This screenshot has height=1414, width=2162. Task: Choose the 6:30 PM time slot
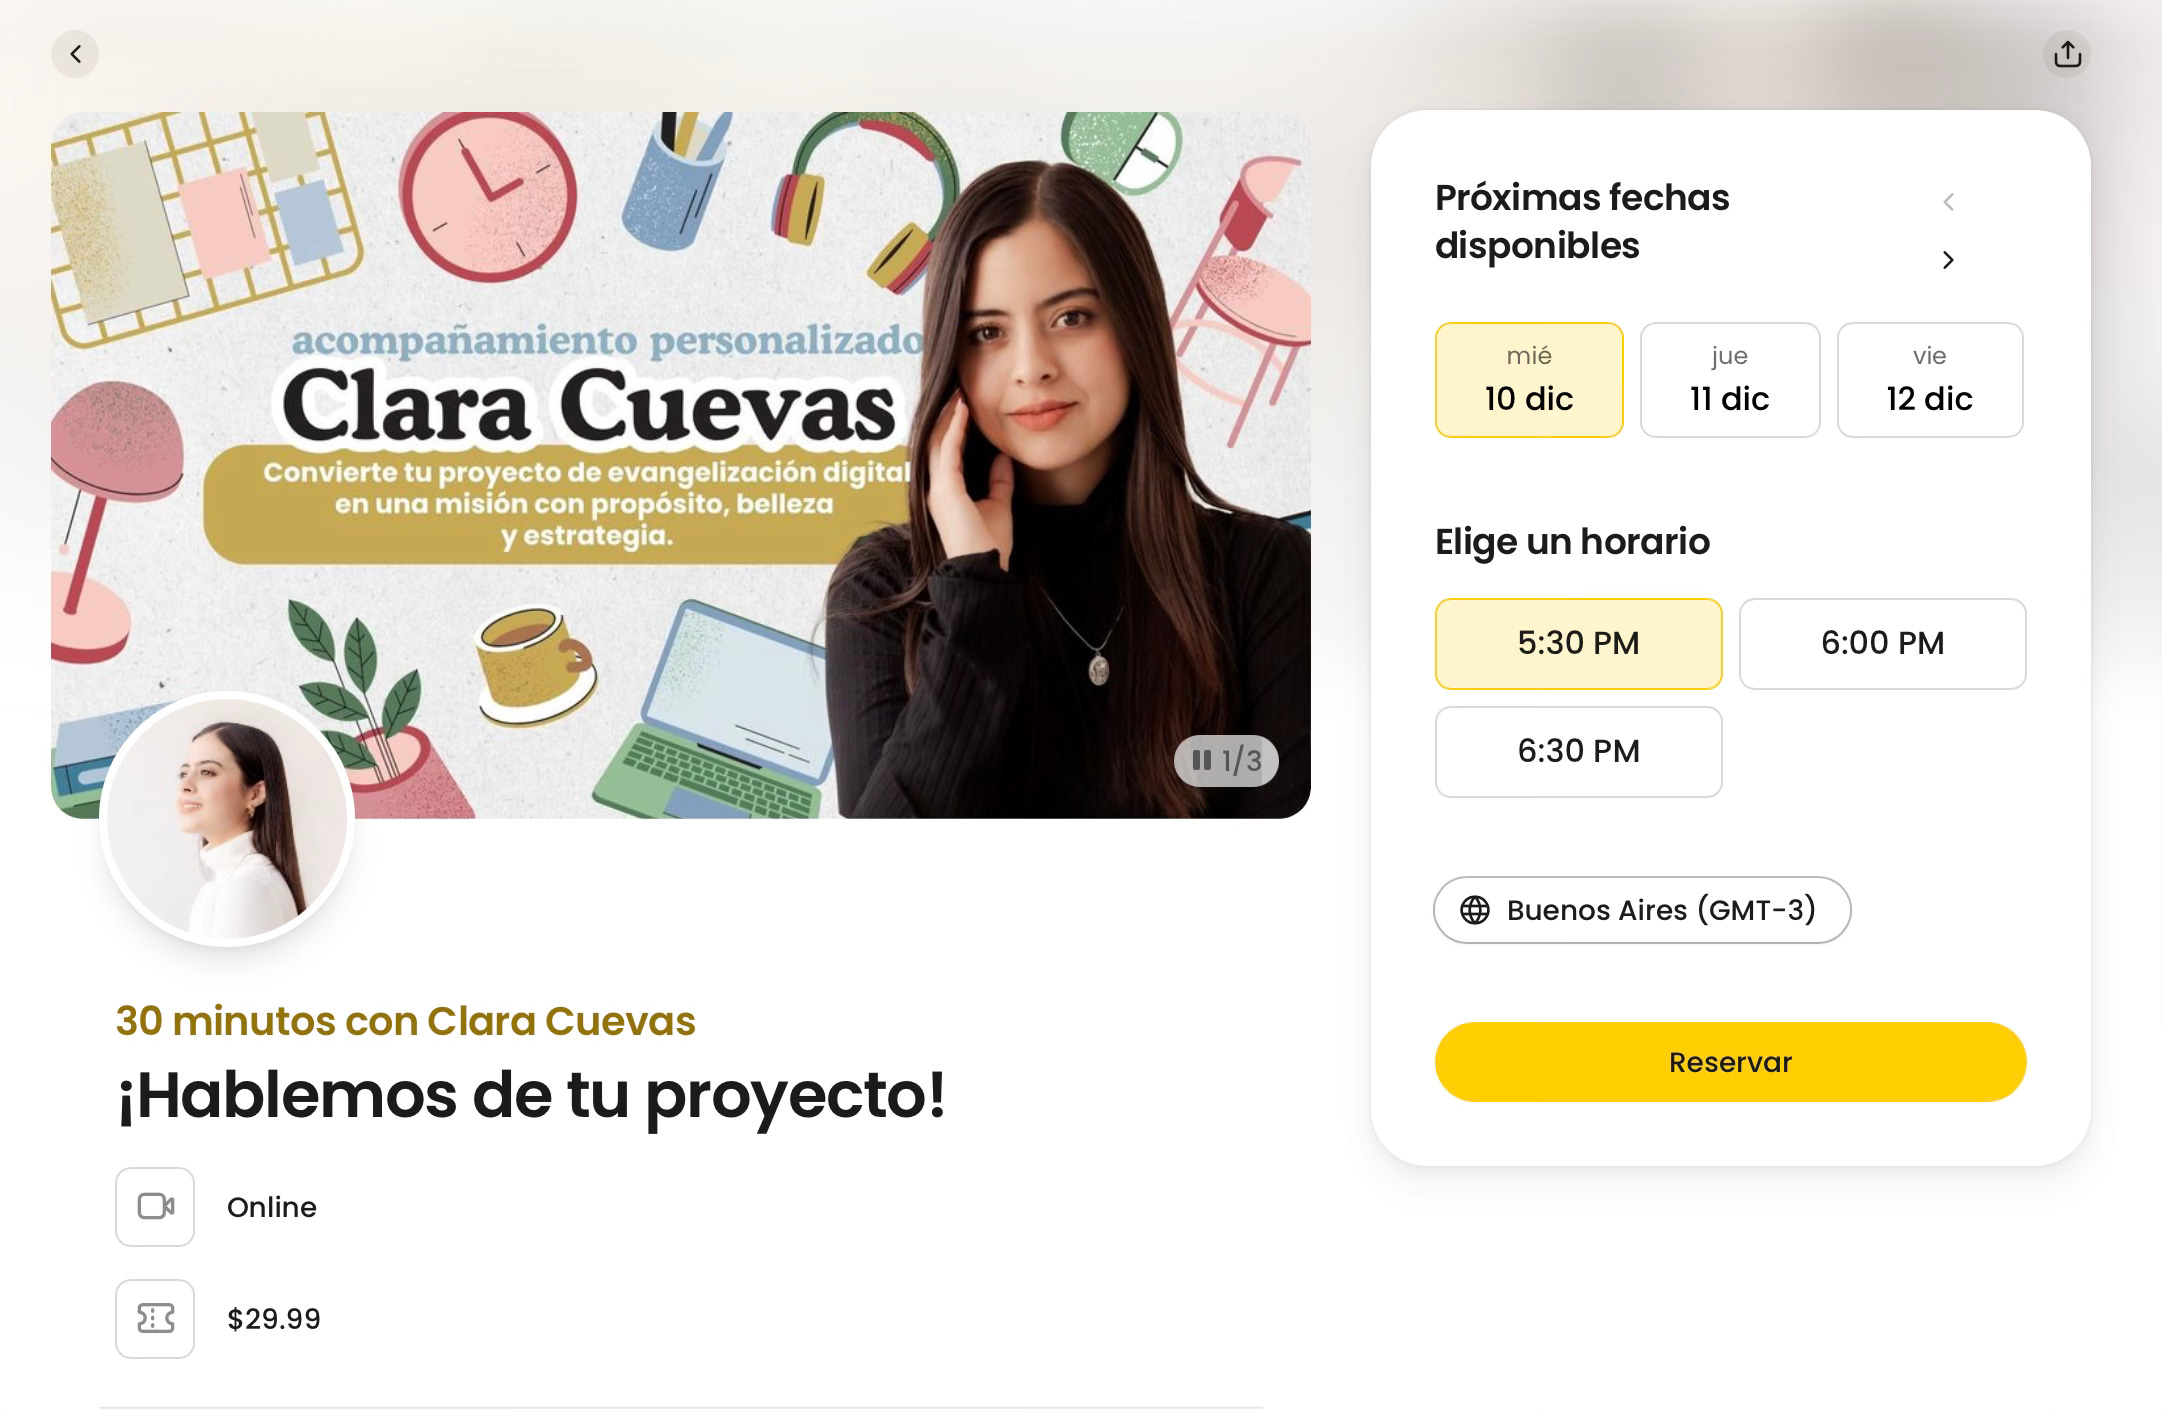1579,752
